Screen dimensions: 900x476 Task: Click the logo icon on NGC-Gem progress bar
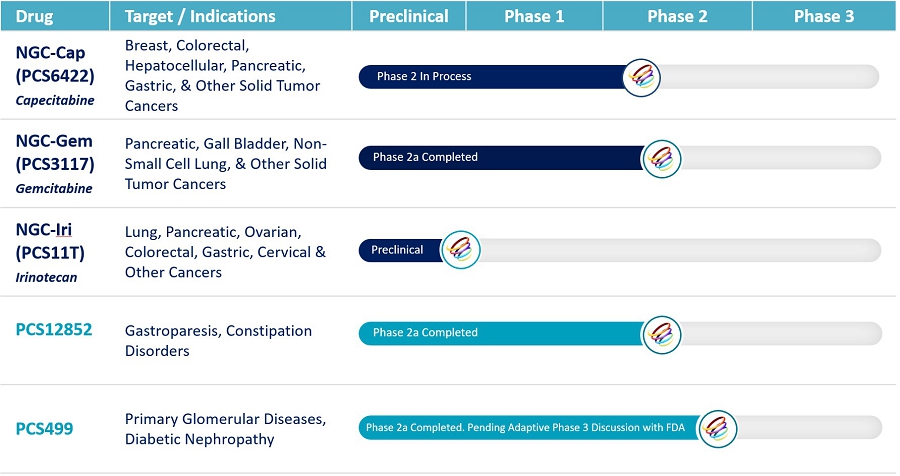[x=661, y=157]
